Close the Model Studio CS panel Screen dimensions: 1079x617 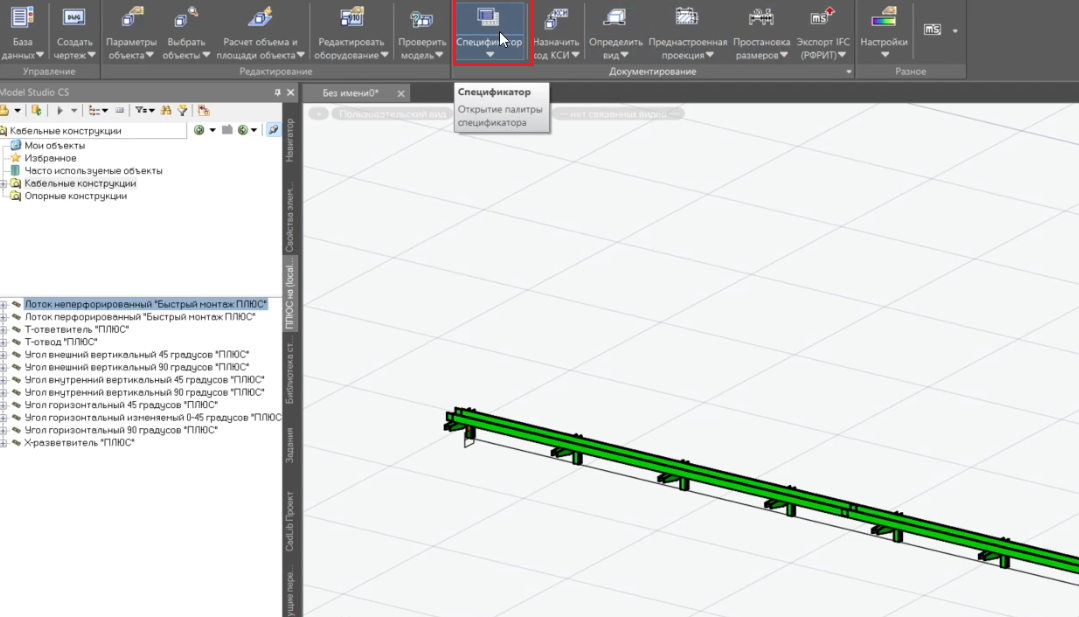(x=290, y=92)
